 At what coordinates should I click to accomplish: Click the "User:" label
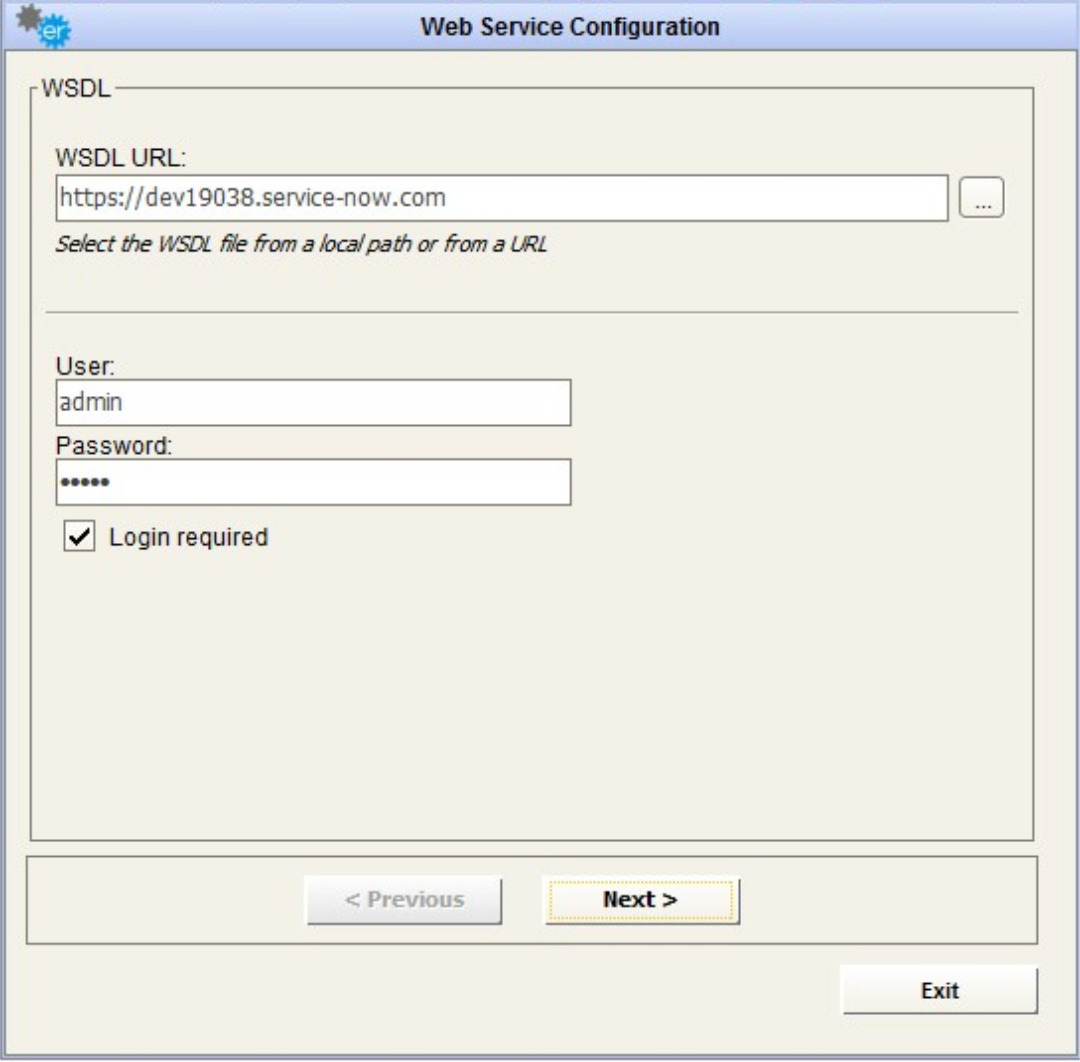coord(85,366)
